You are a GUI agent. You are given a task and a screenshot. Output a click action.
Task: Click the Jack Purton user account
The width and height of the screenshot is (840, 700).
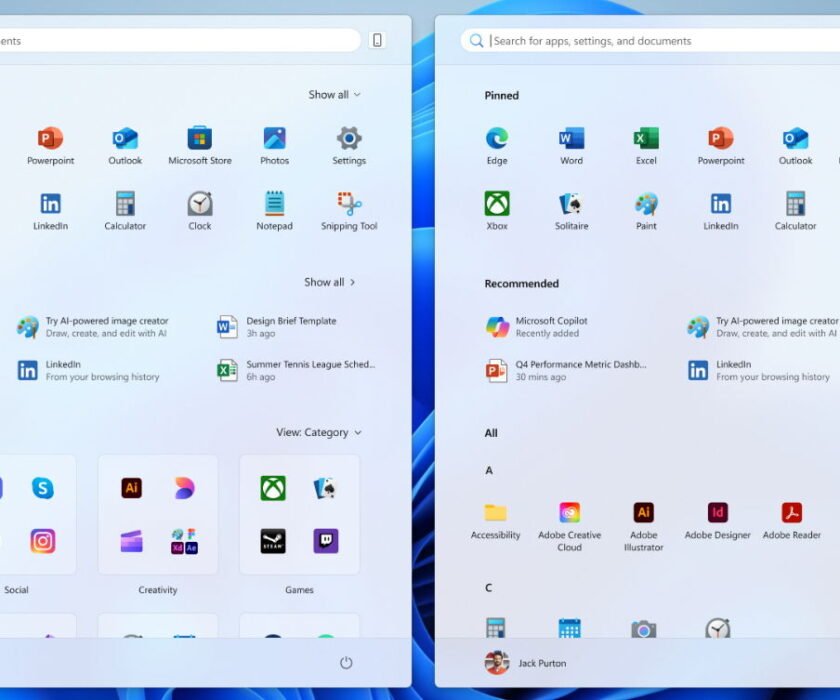click(525, 663)
